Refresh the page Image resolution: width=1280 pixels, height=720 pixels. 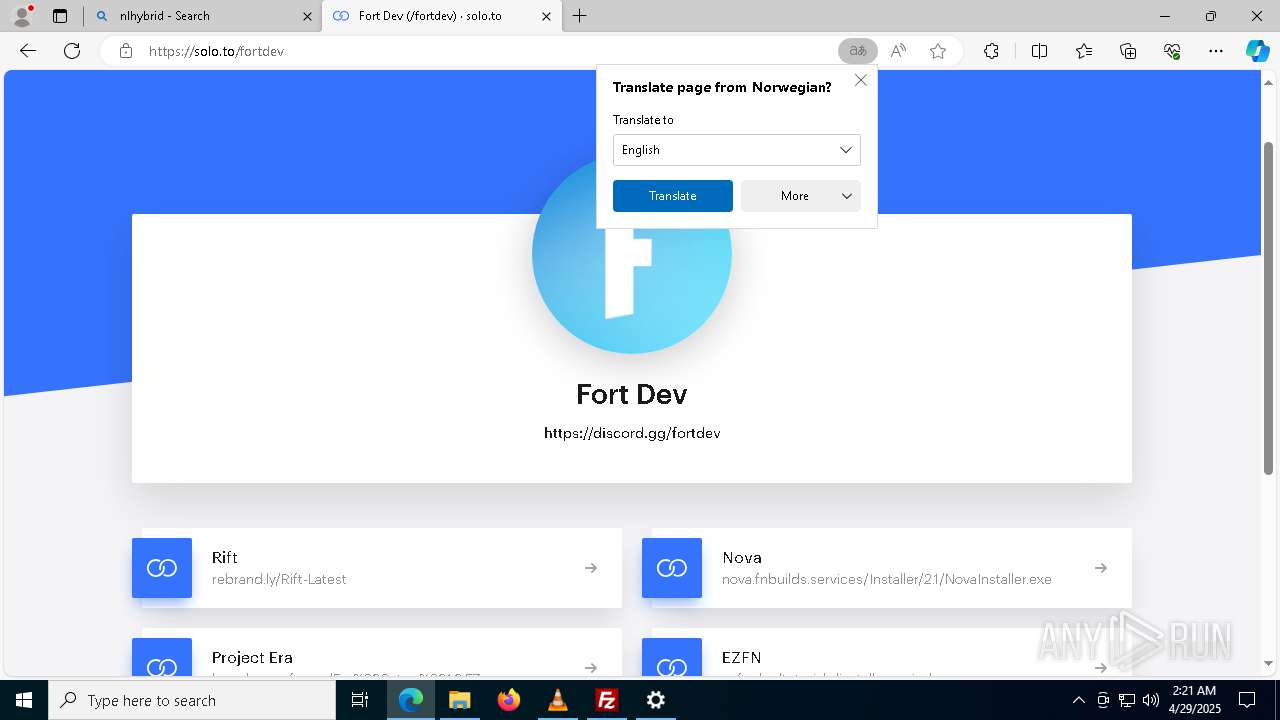(x=72, y=51)
